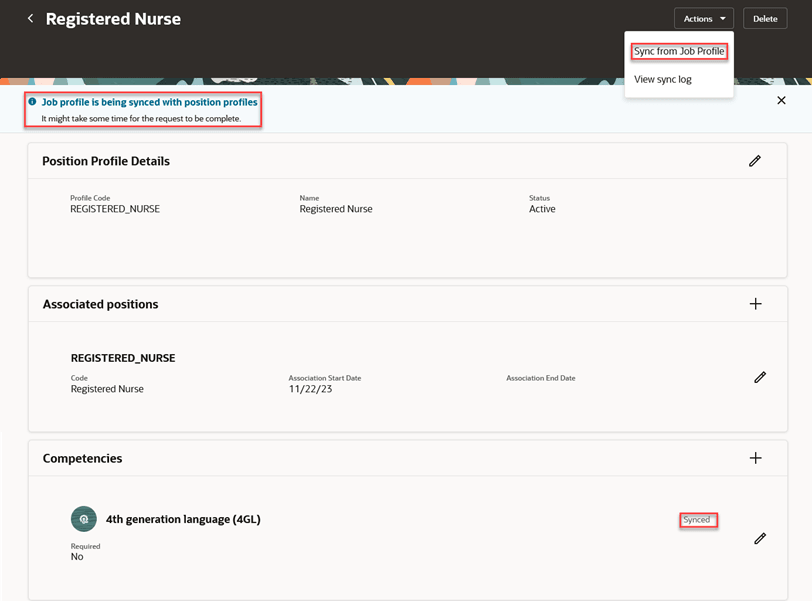Click the Active status in Position Profile Details
Screen dimensions: 812x601
coord(542,208)
